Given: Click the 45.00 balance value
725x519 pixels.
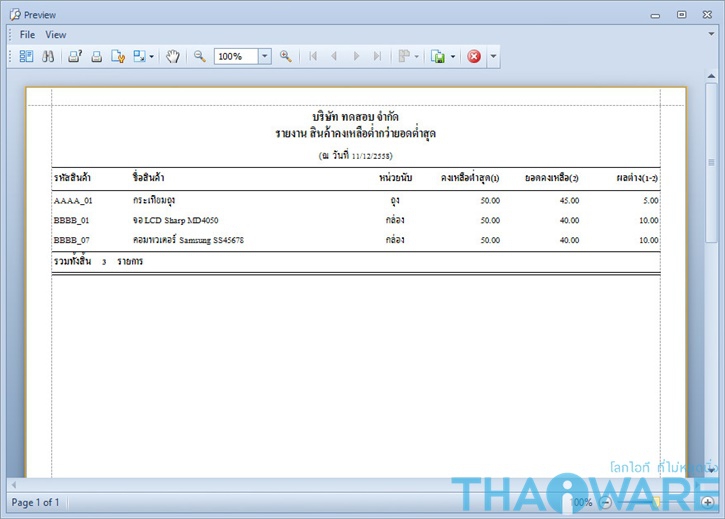Looking at the screenshot, I should (569, 201).
